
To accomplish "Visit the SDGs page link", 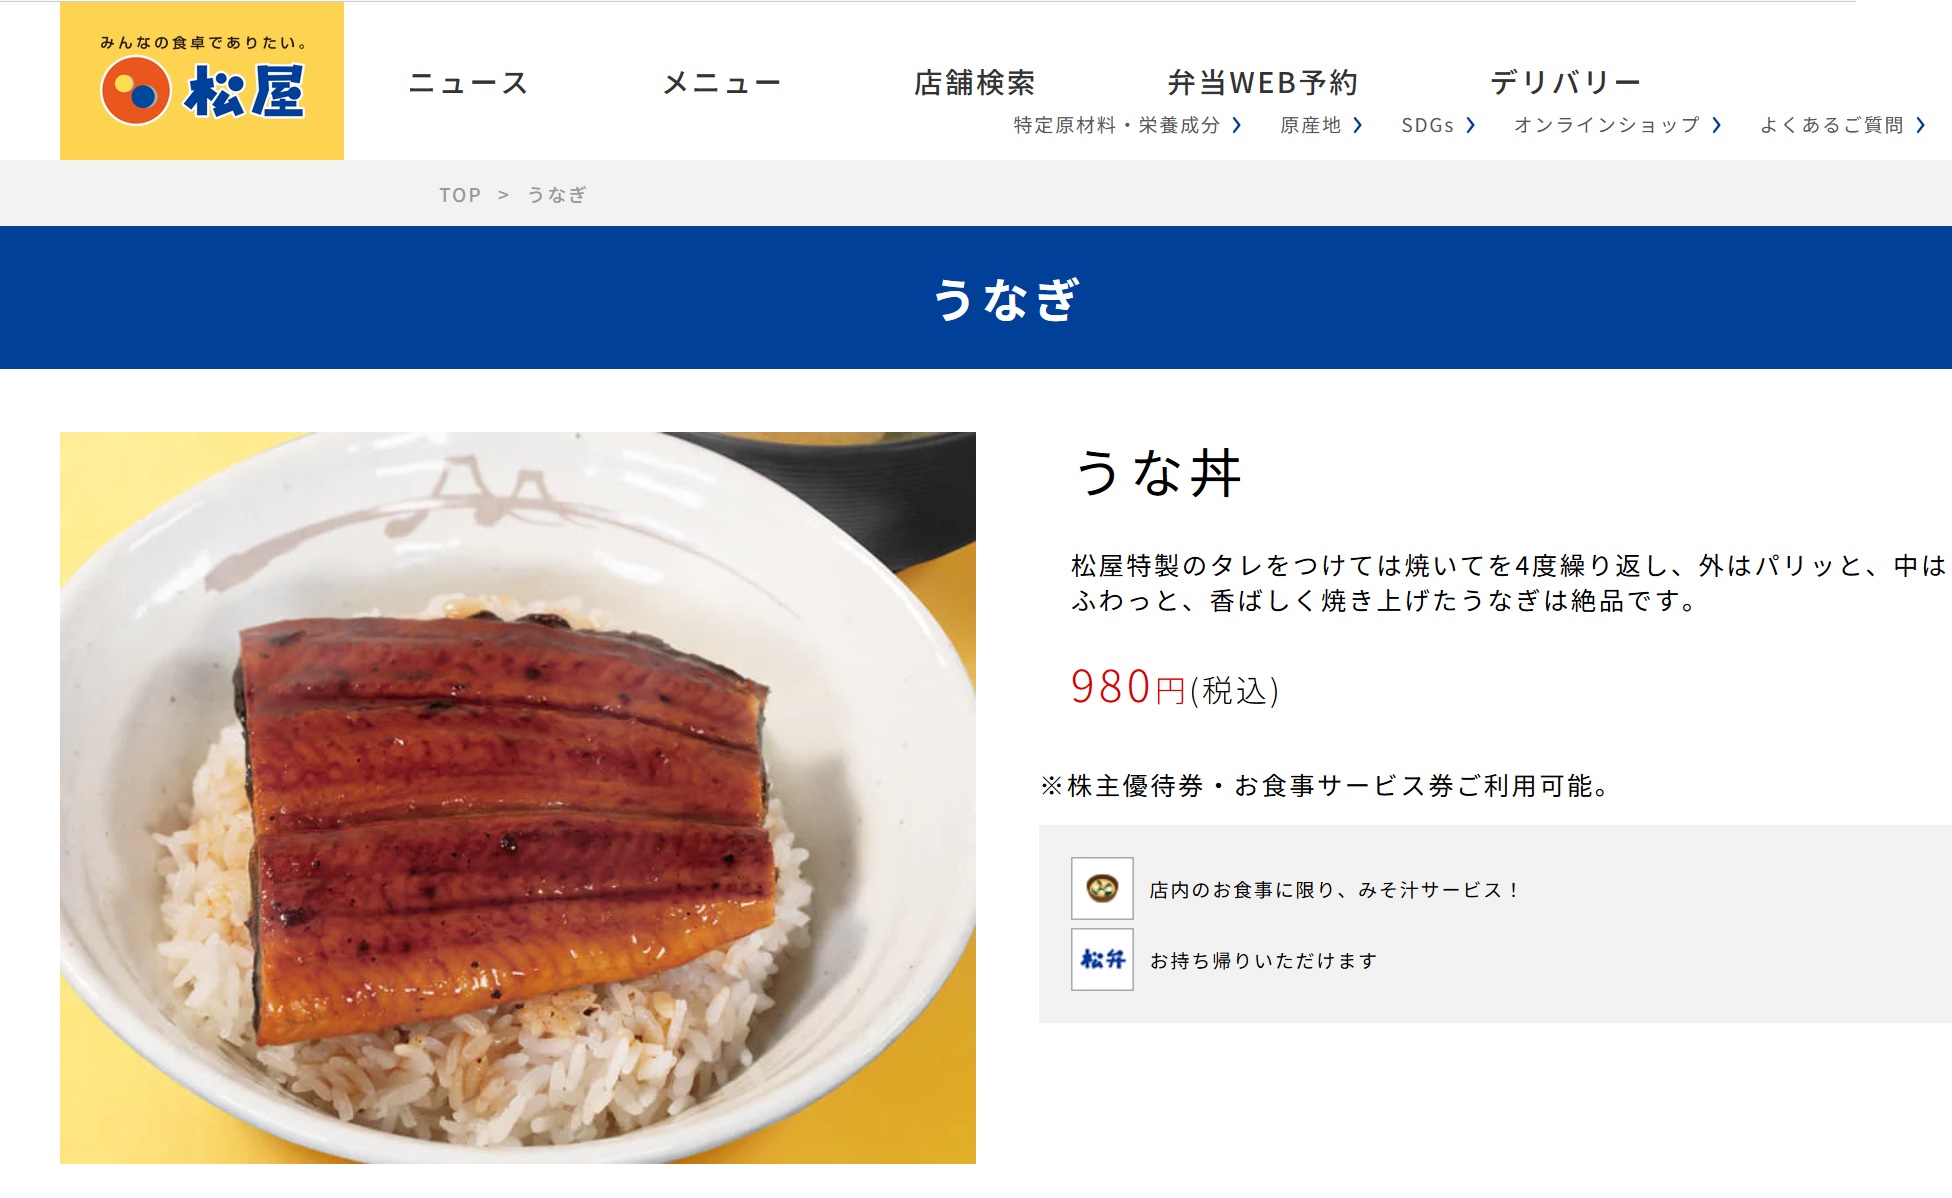I will tap(1428, 125).
